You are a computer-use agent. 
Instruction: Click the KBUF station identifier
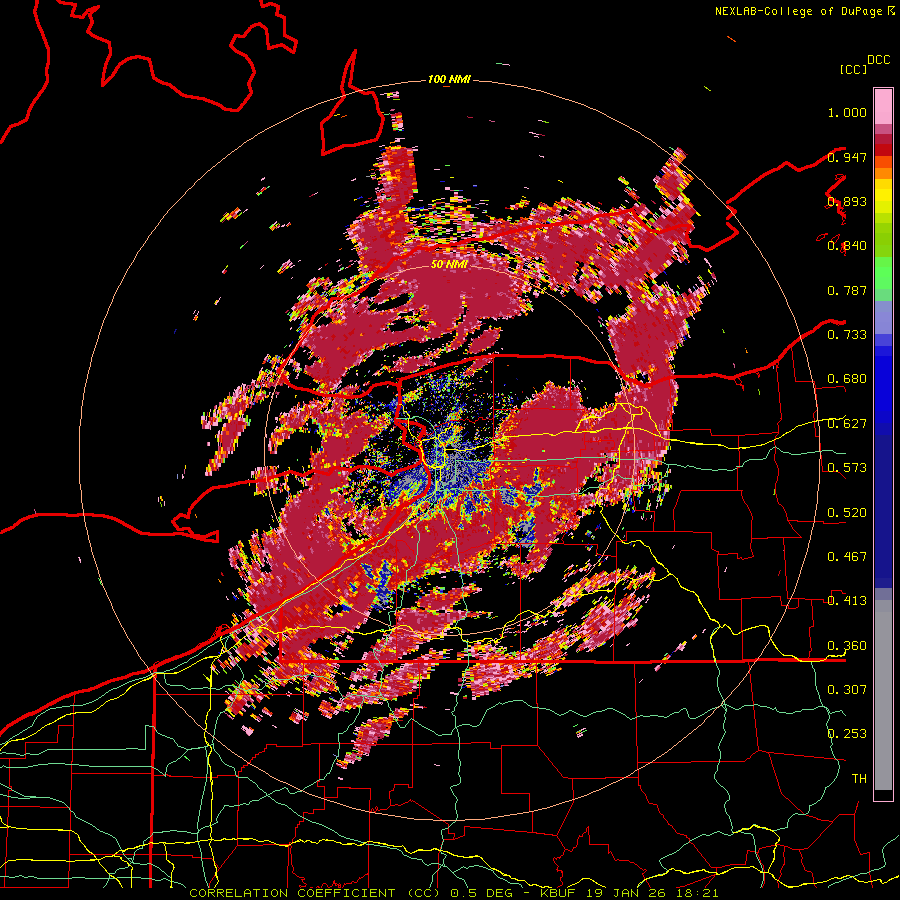560,893
